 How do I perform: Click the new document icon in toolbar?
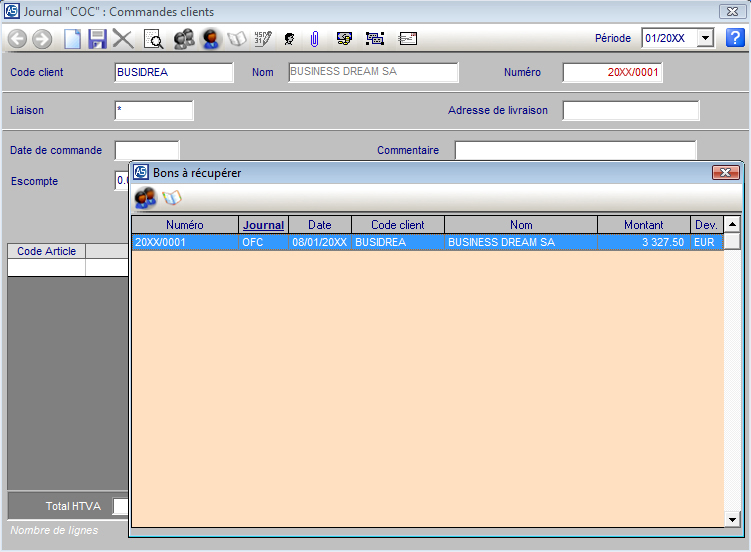point(72,39)
